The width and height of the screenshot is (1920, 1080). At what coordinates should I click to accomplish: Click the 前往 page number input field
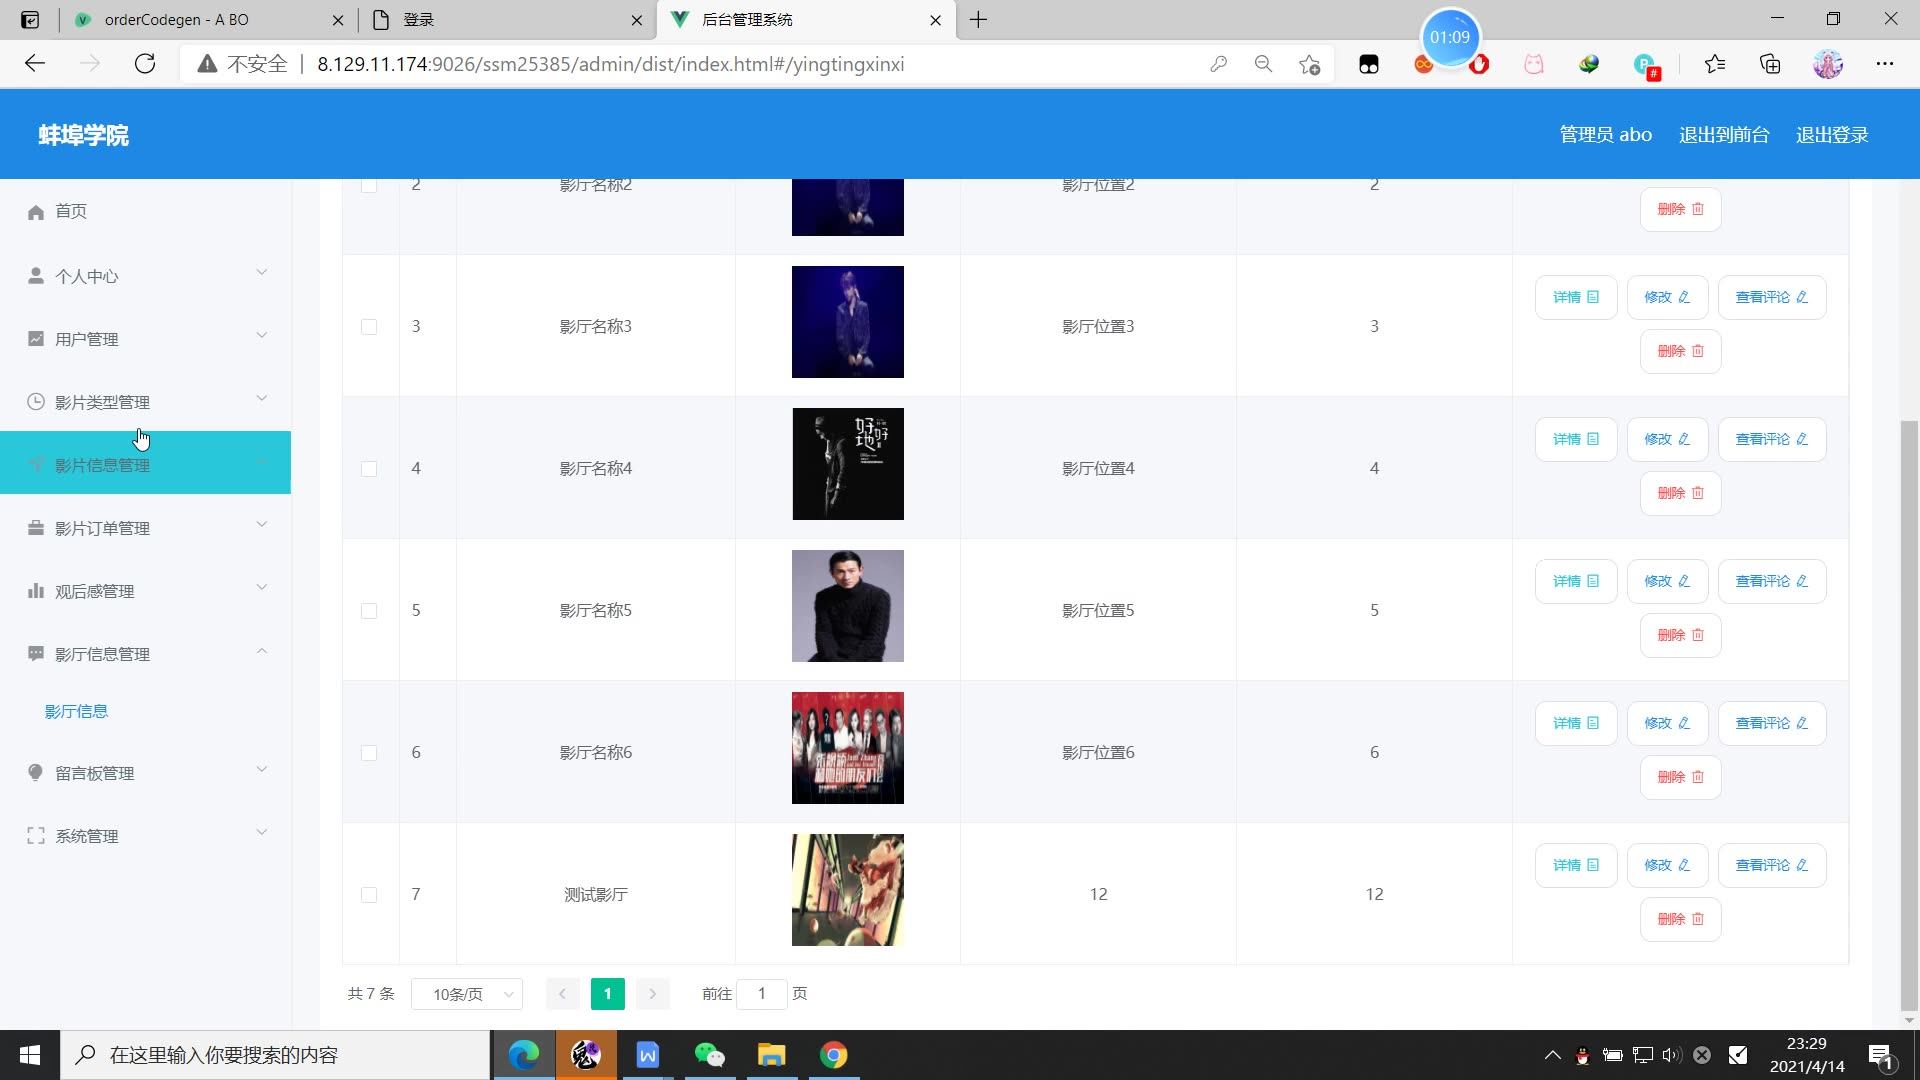[x=761, y=994]
